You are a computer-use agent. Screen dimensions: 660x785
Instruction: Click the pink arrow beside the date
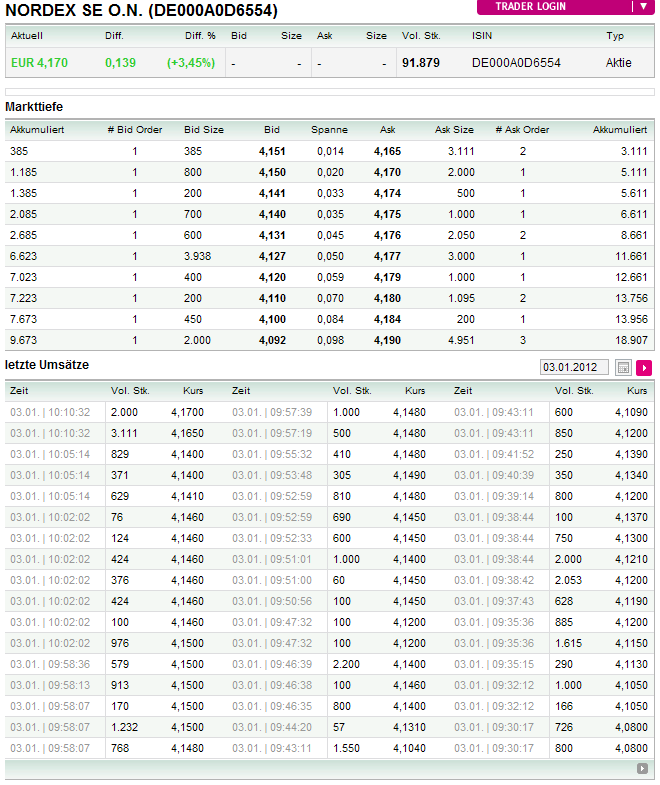click(644, 367)
